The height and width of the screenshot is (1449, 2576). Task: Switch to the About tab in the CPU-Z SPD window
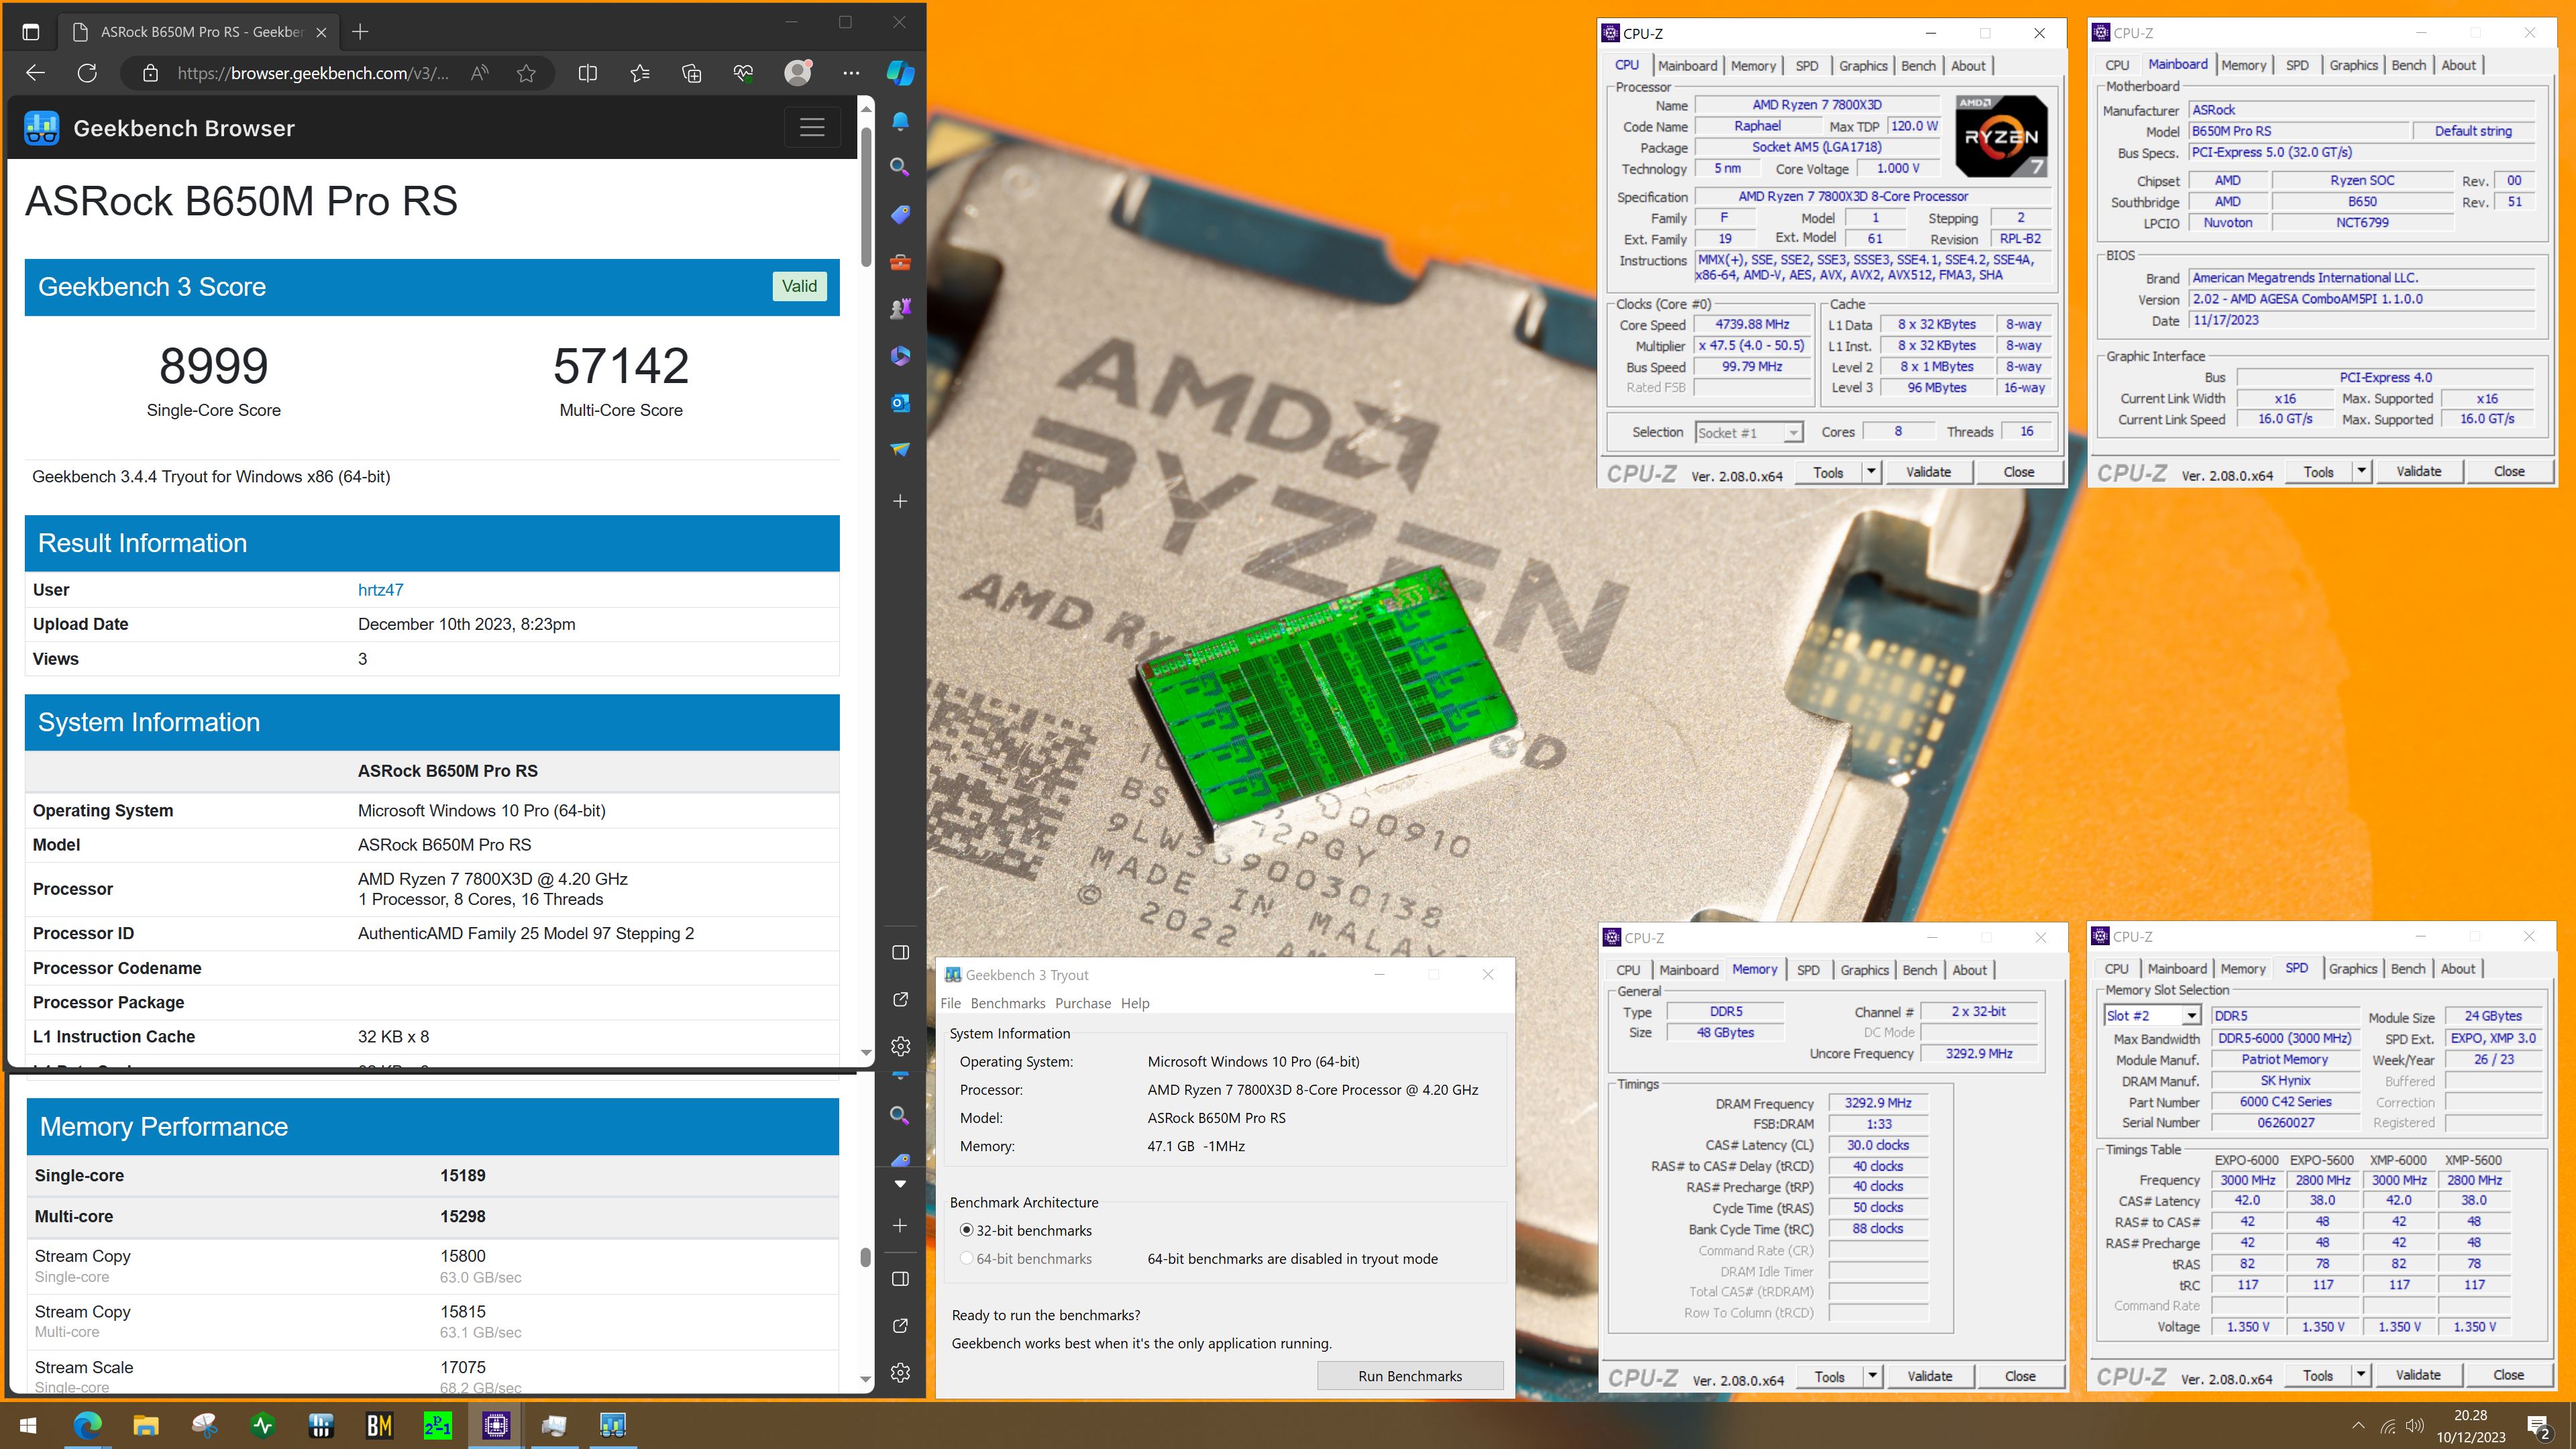(2458, 968)
